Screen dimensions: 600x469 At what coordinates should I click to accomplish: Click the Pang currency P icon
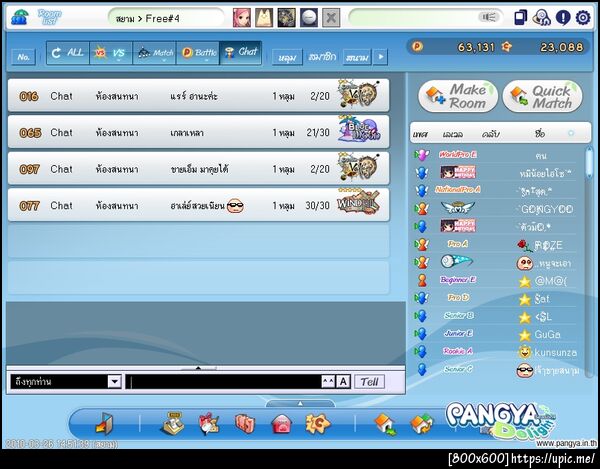tap(417, 47)
